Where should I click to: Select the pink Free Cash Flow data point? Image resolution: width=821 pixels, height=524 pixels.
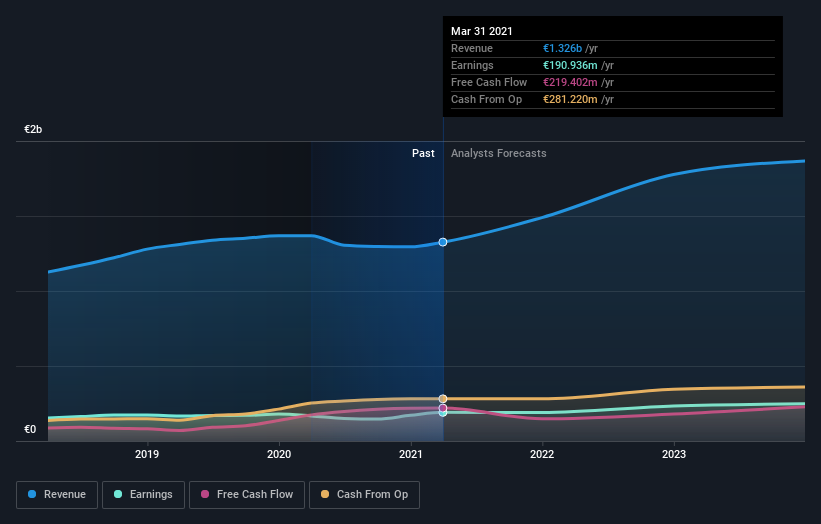pos(443,408)
